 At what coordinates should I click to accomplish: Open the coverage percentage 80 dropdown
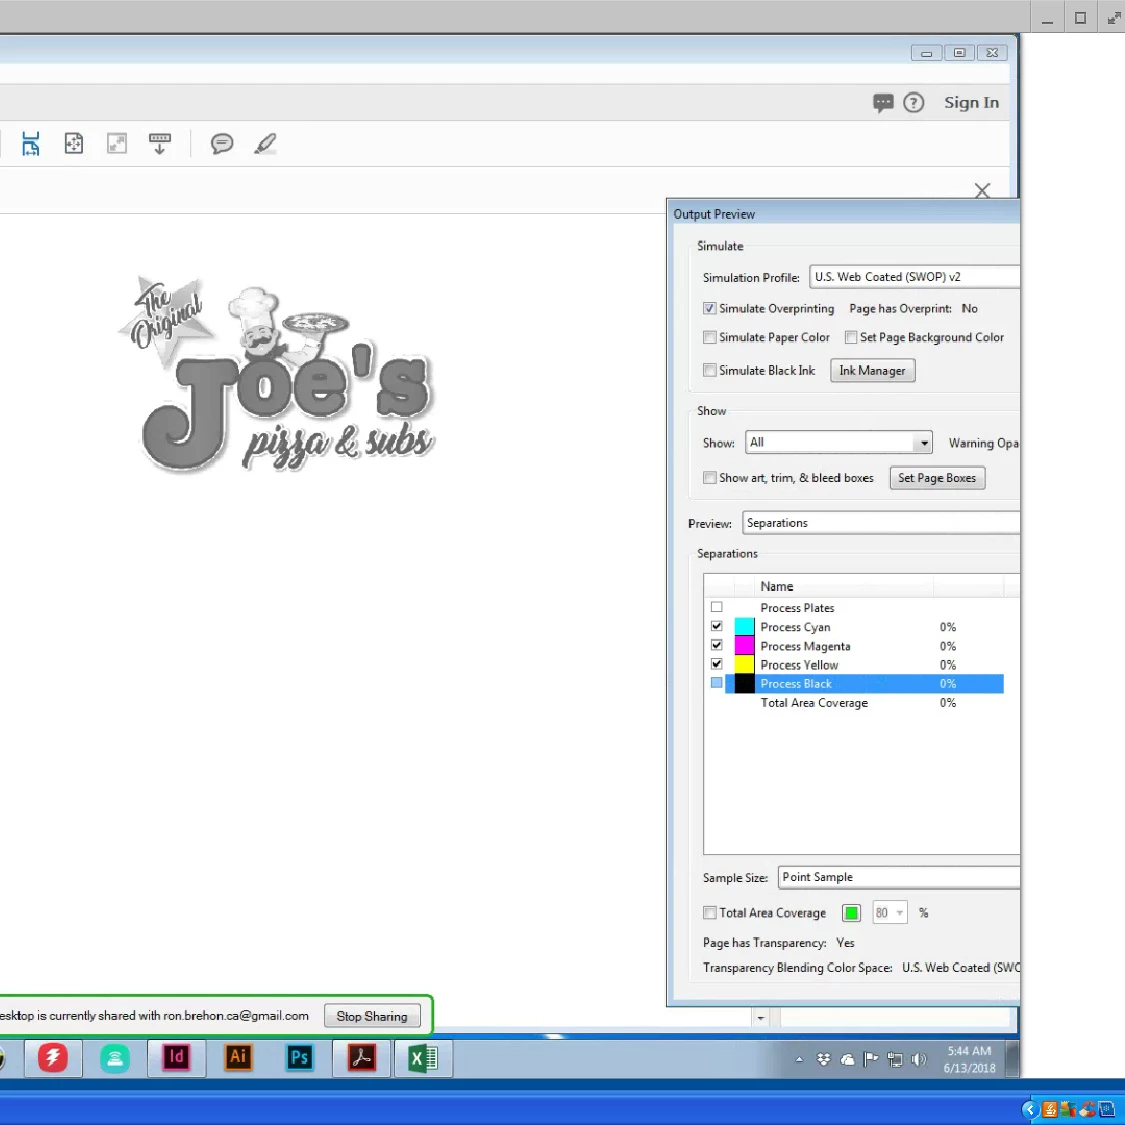click(x=890, y=913)
